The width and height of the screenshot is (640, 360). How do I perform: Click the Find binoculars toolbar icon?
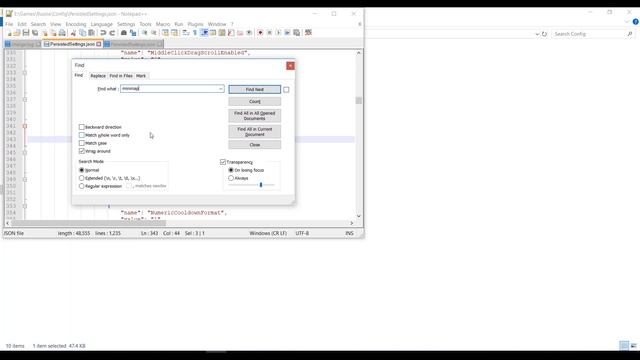point(124,33)
